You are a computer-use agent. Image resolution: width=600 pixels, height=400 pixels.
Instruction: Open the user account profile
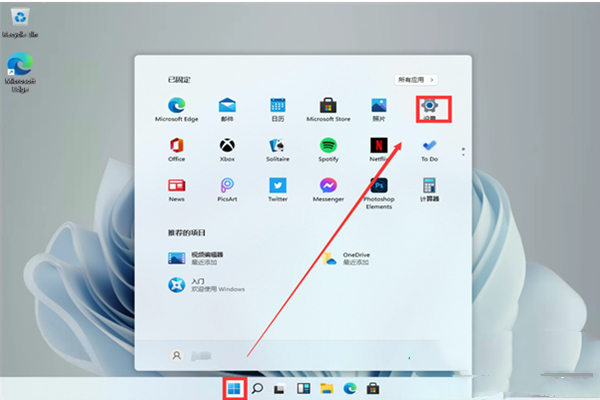(190, 356)
